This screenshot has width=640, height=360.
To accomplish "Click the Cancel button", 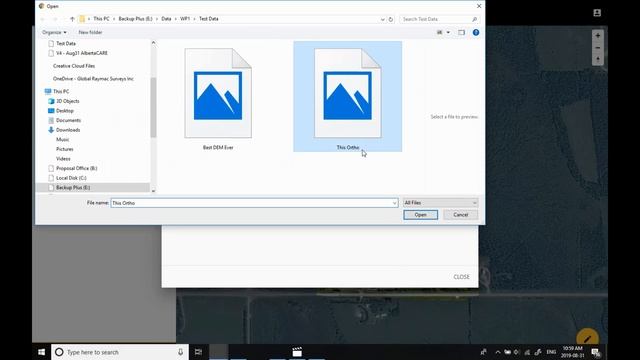I will click(x=460, y=215).
